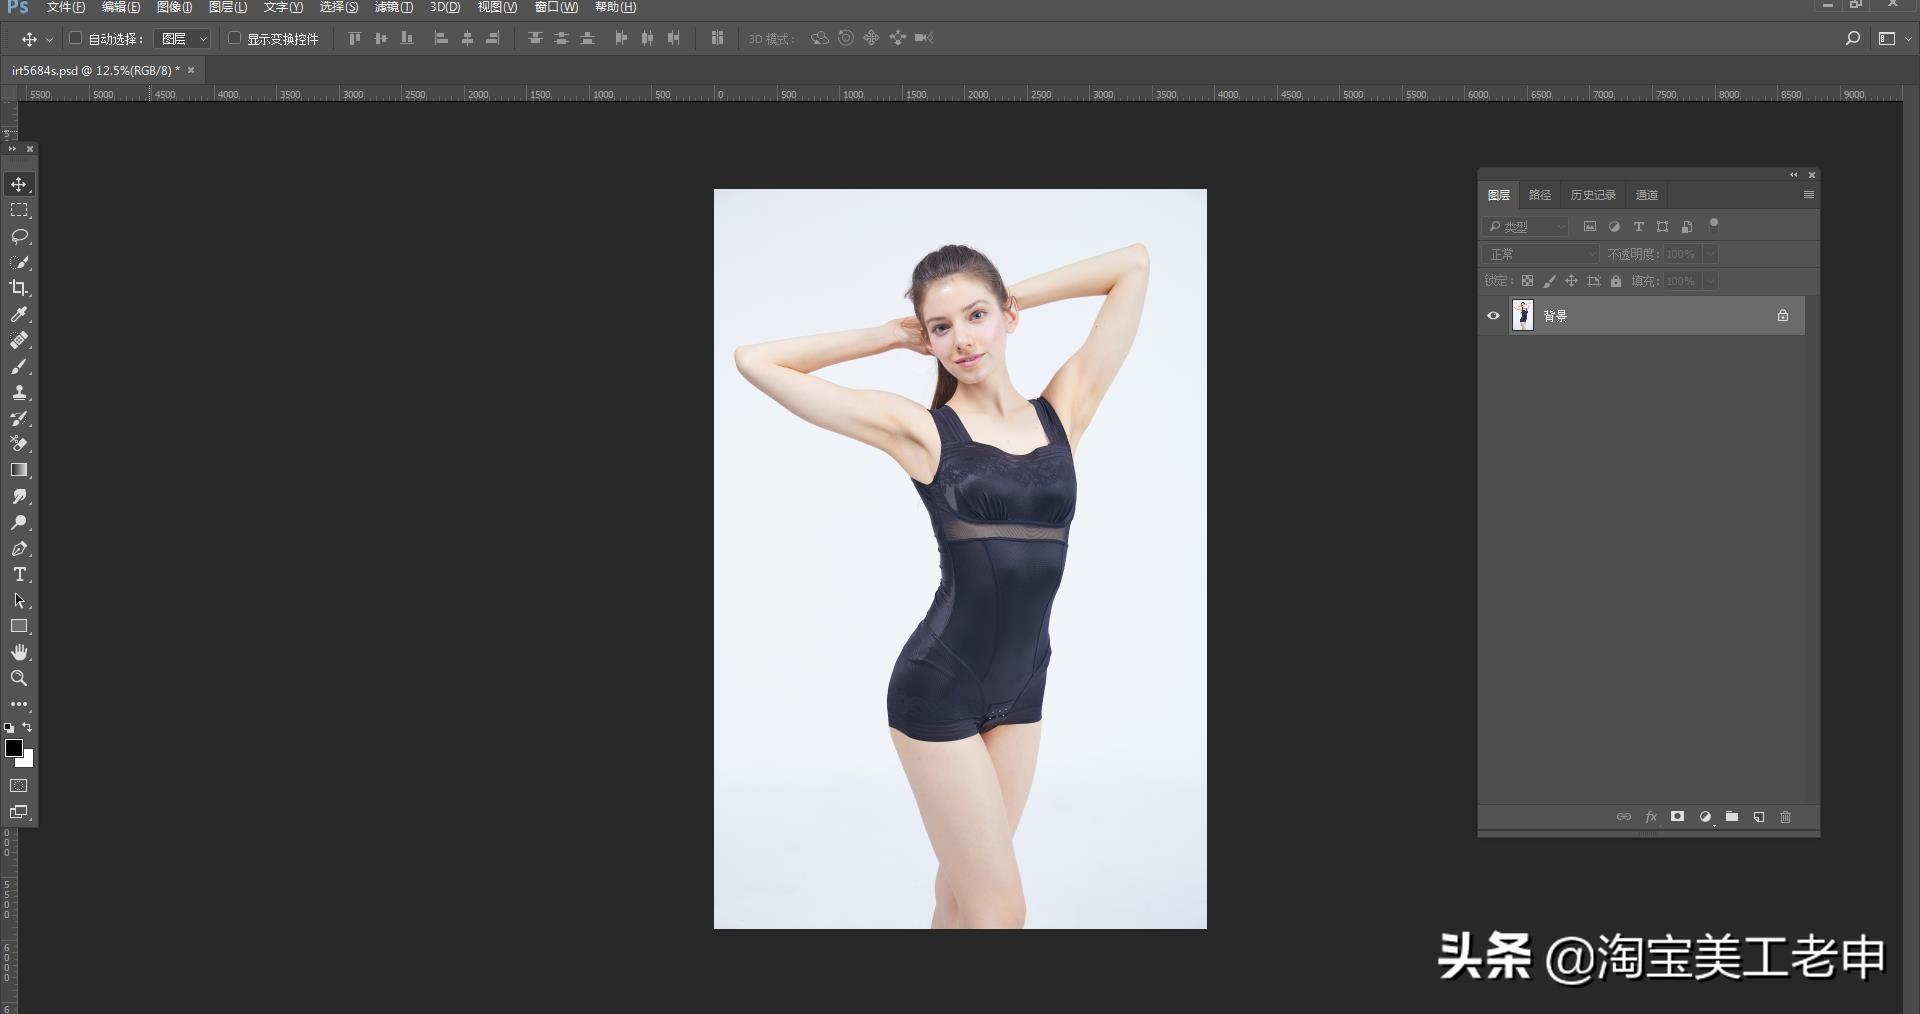Add a layer mask
Image resolution: width=1920 pixels, height=1014 pixels.
coord(1677,817)
